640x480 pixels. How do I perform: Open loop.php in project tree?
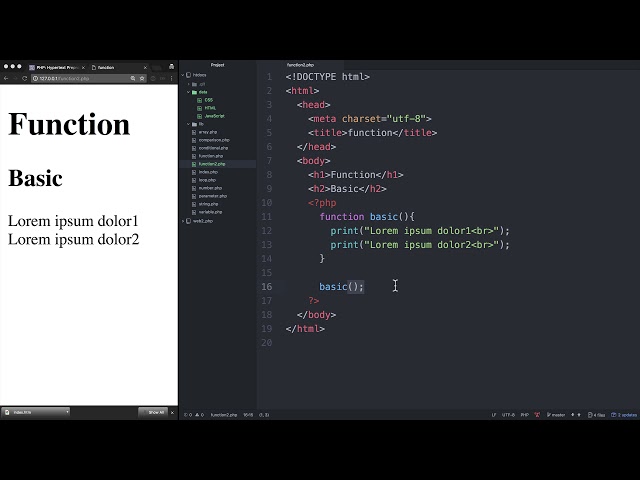point(207,180)
